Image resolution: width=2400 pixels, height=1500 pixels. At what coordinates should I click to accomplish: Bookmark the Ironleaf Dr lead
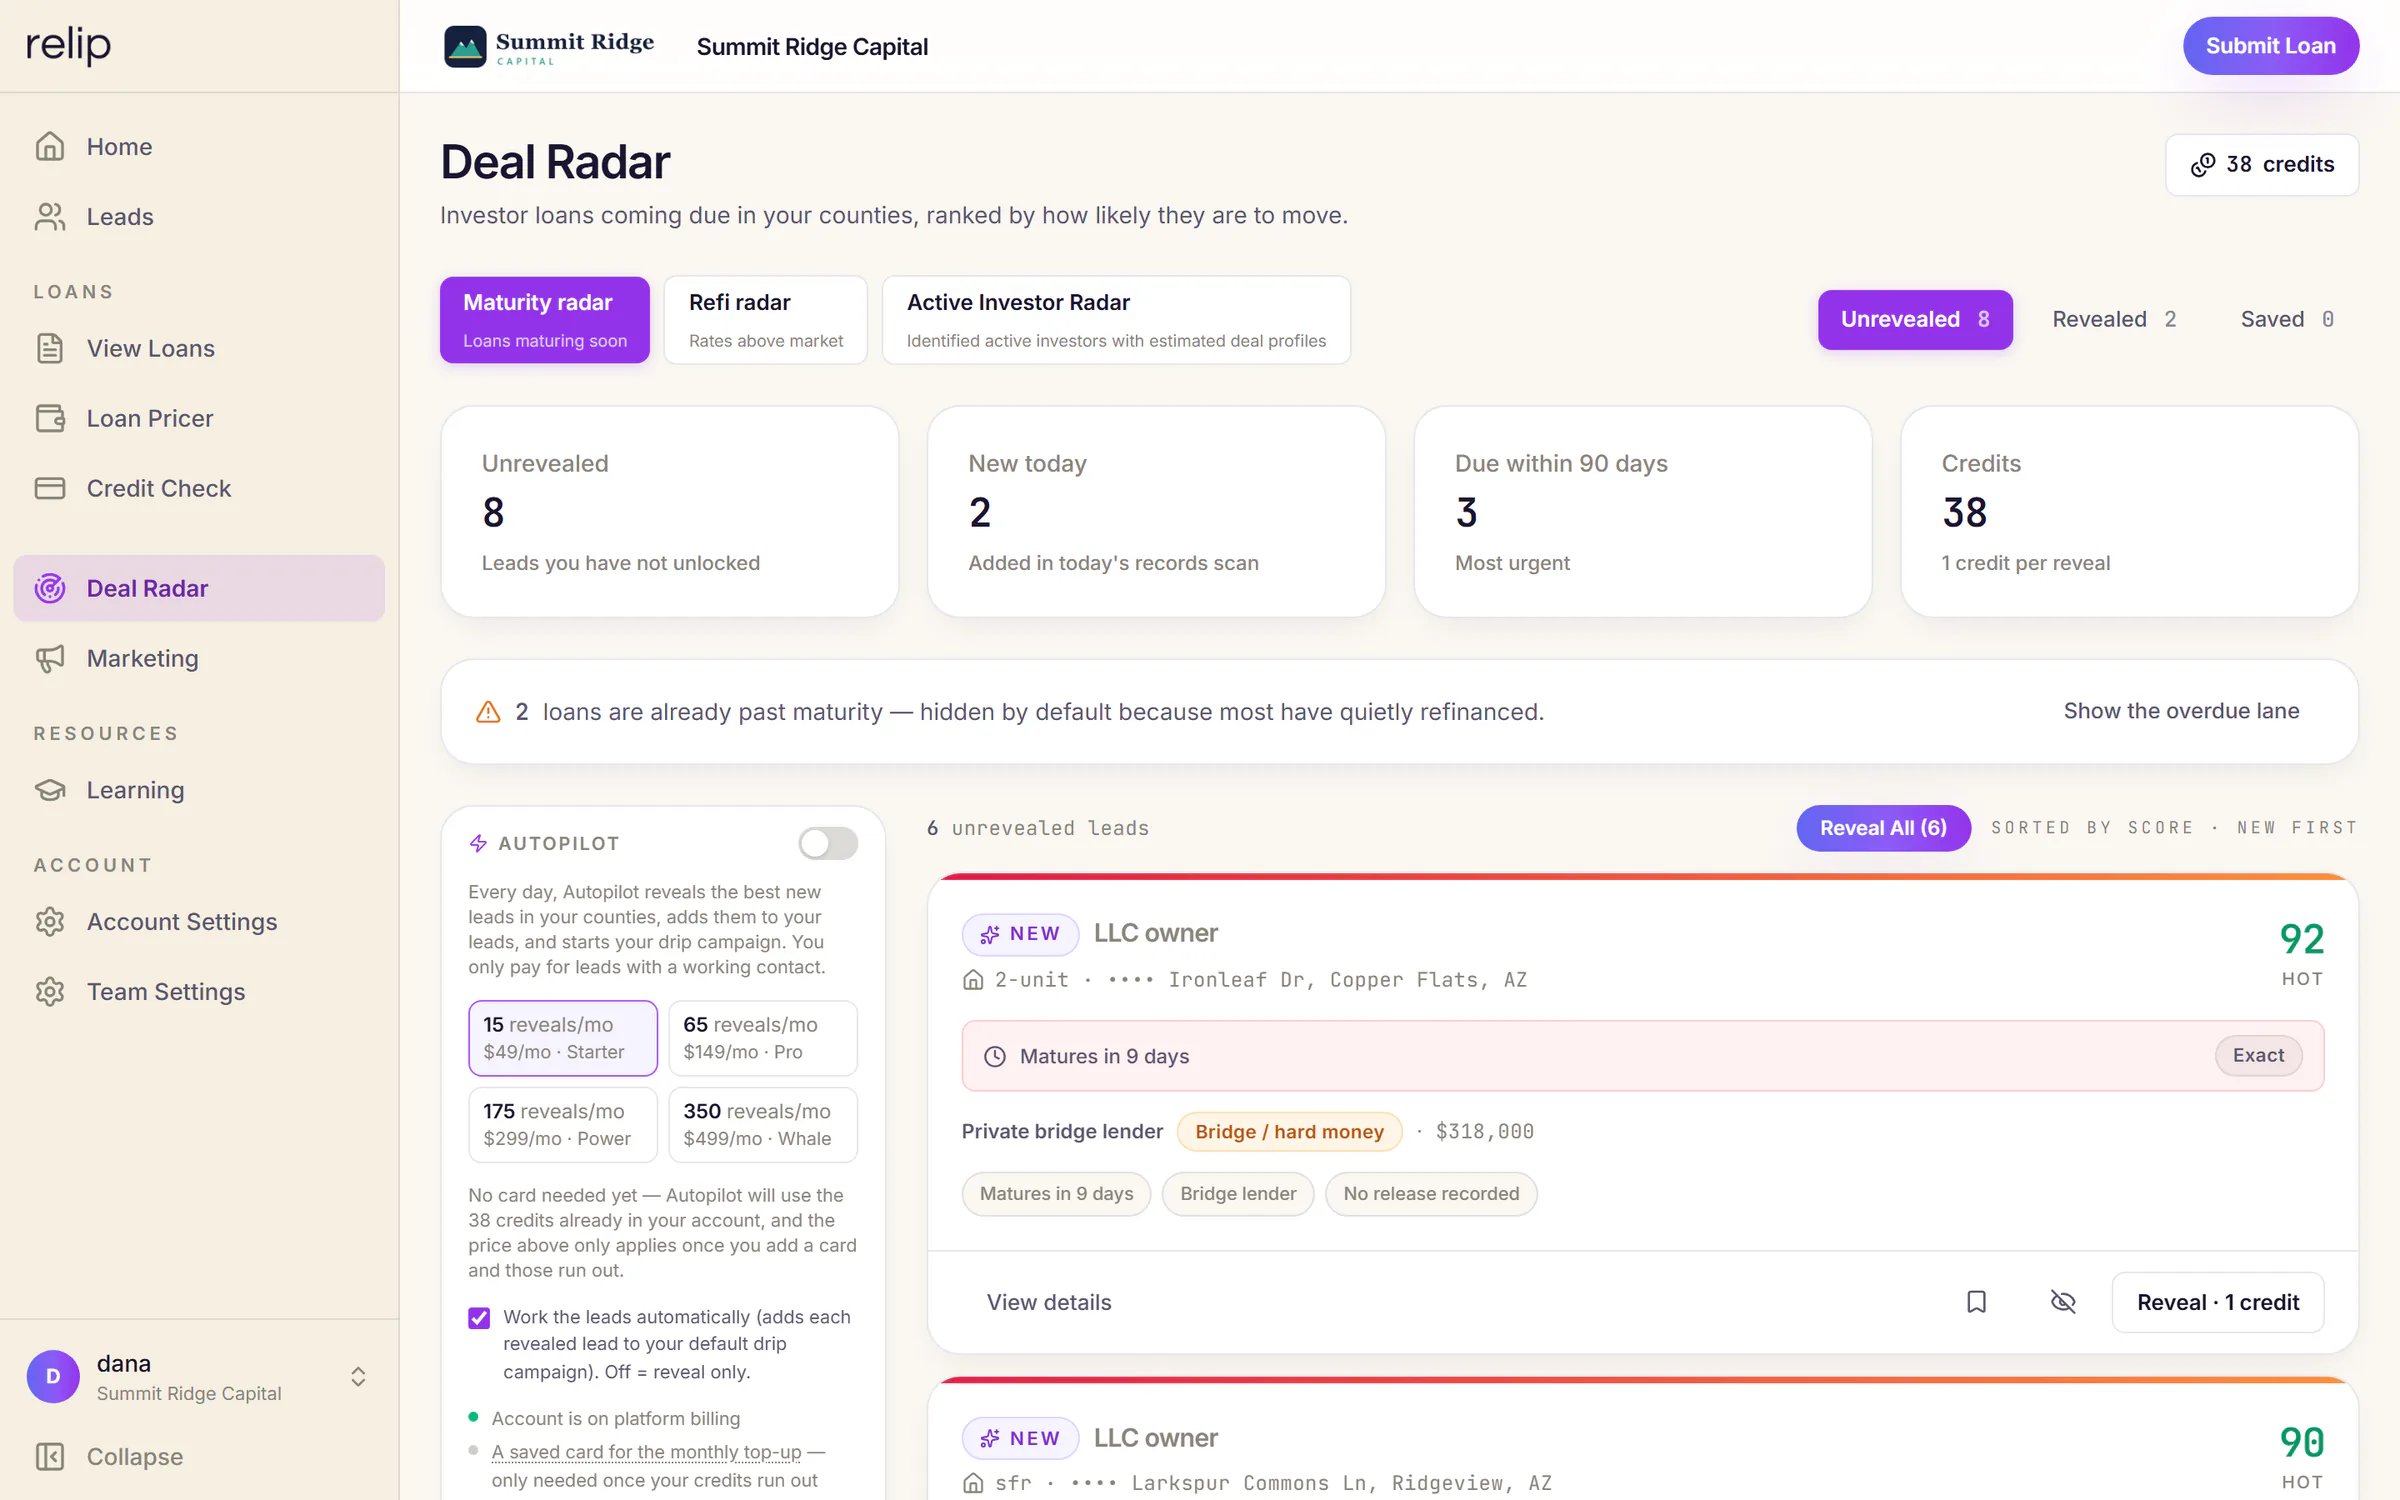pyautogui.click(x=1976, y=1301)
